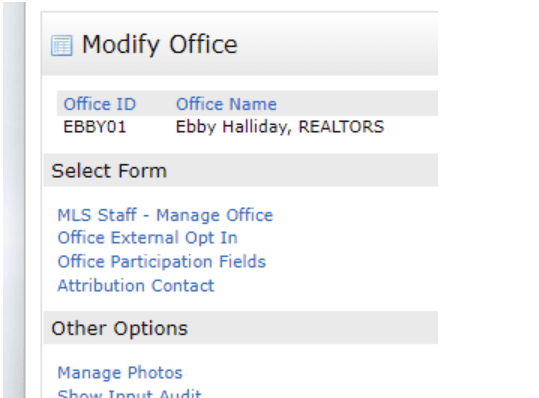Open the Office Participation Fields form
The height and width of the screenshot is (398, 539).
point(162,262)
